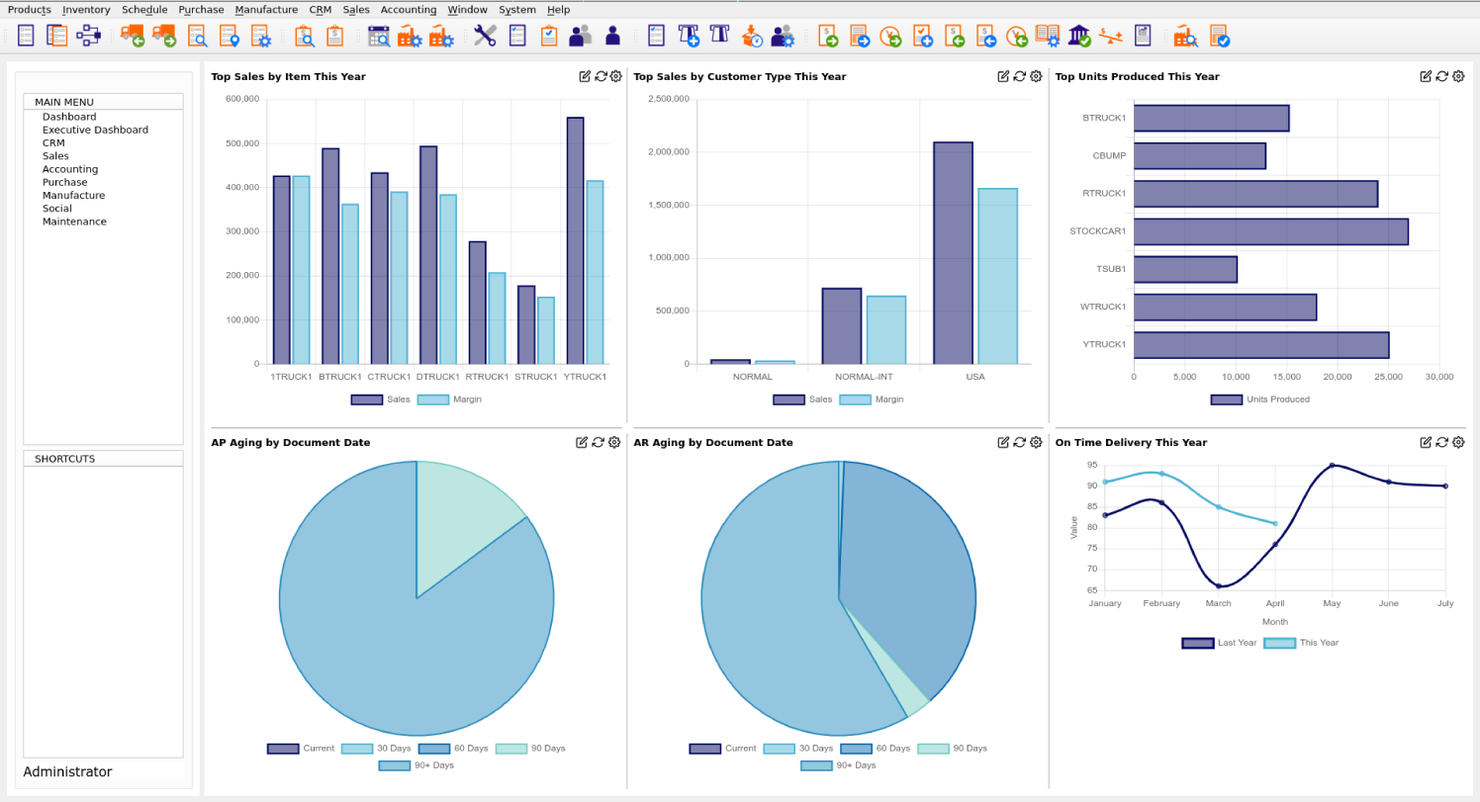Screen dimensions: 1480x802
Task: Click the Administrator label at bottom left
Action: [x=67, y=771]
